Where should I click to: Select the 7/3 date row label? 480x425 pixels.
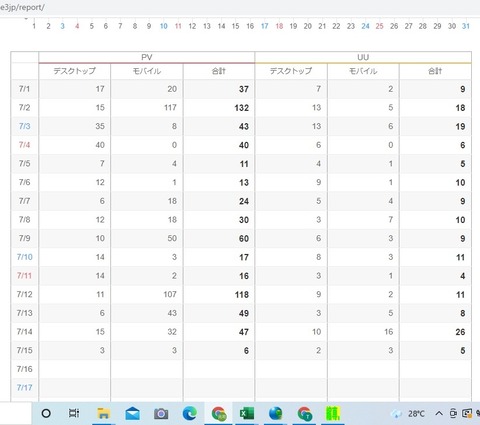pos(24,126)
